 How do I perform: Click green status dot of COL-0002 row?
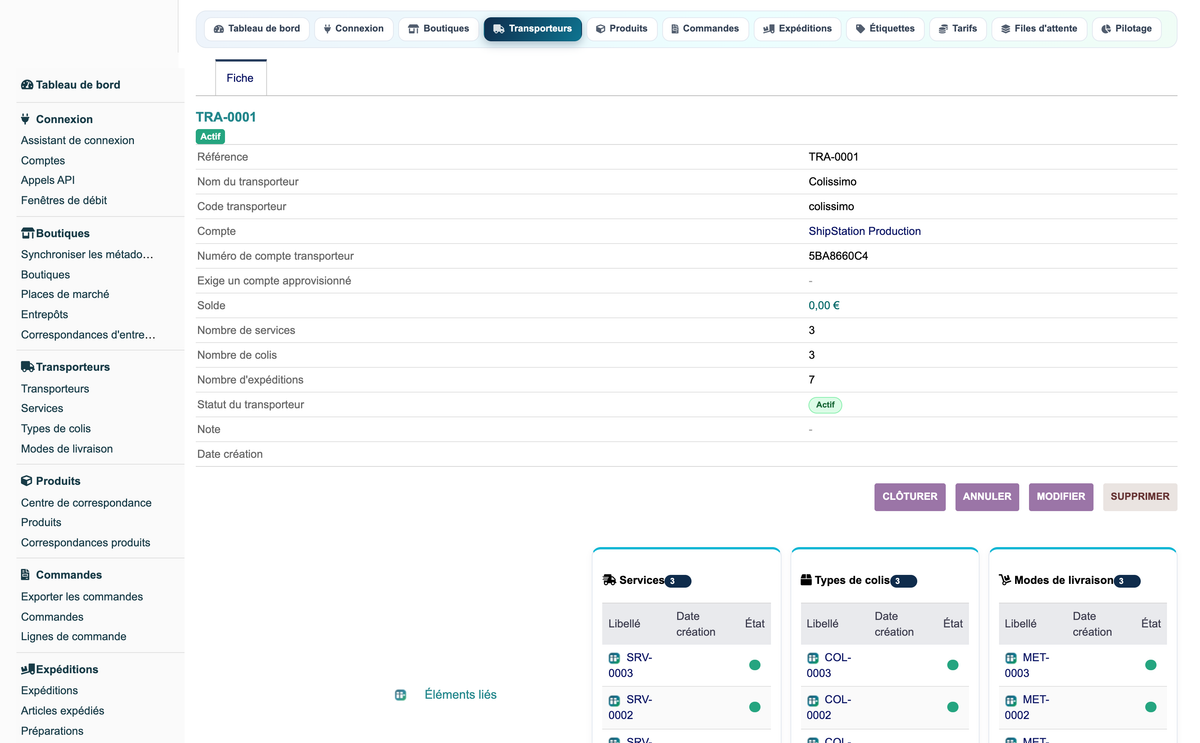tap(953, 707)
